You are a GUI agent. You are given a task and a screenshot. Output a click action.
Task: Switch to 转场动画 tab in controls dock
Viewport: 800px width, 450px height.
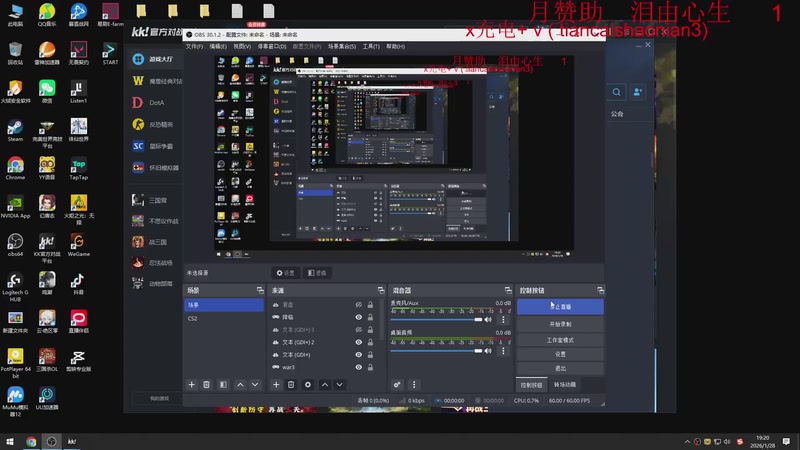point(565,385)
